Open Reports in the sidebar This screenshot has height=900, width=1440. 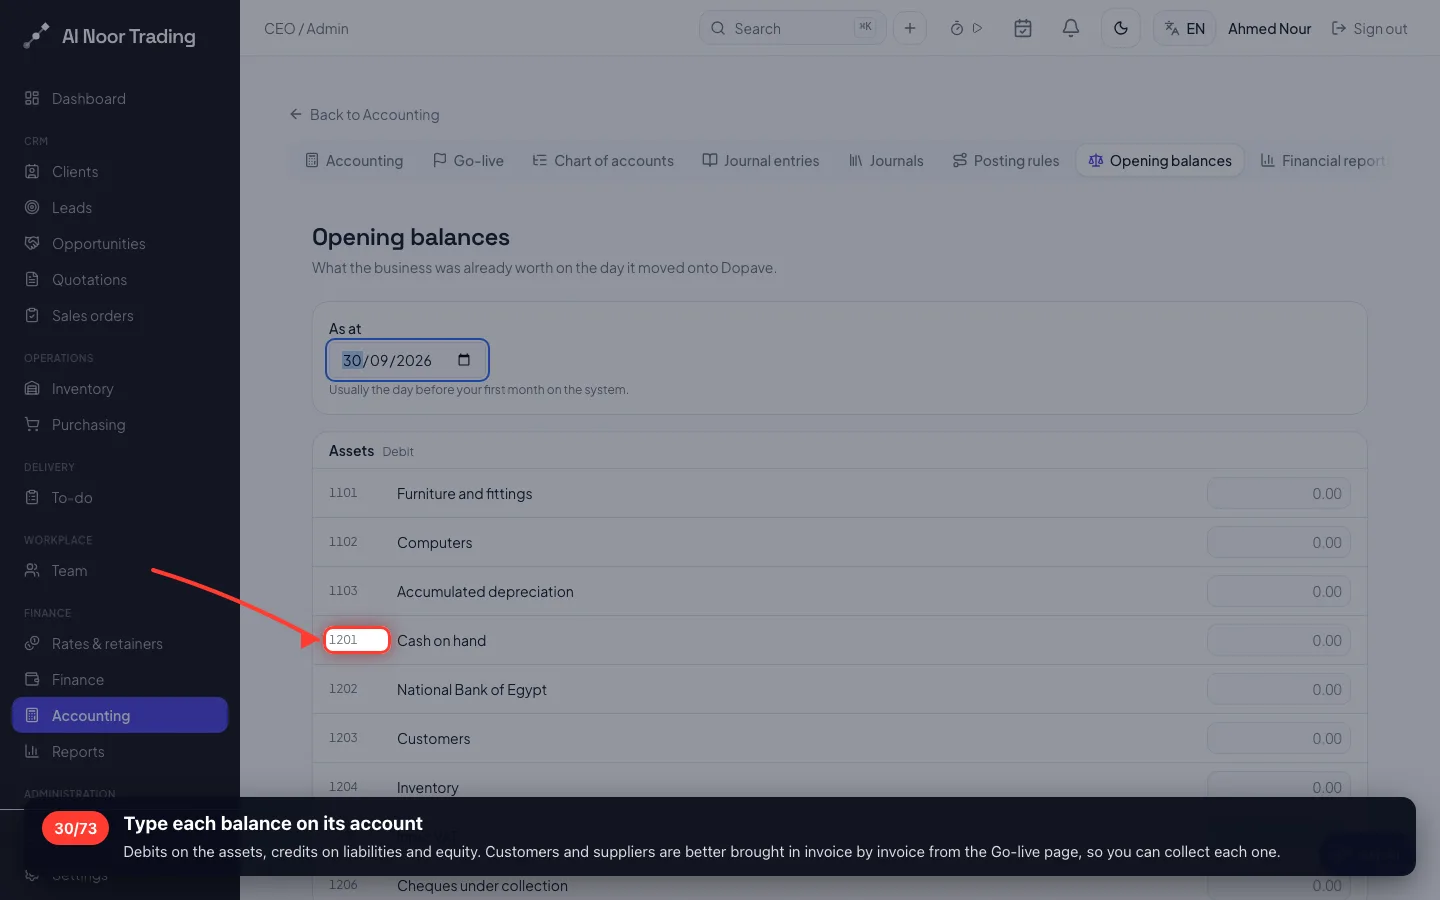pyautogui.click(x=120, y=751)
